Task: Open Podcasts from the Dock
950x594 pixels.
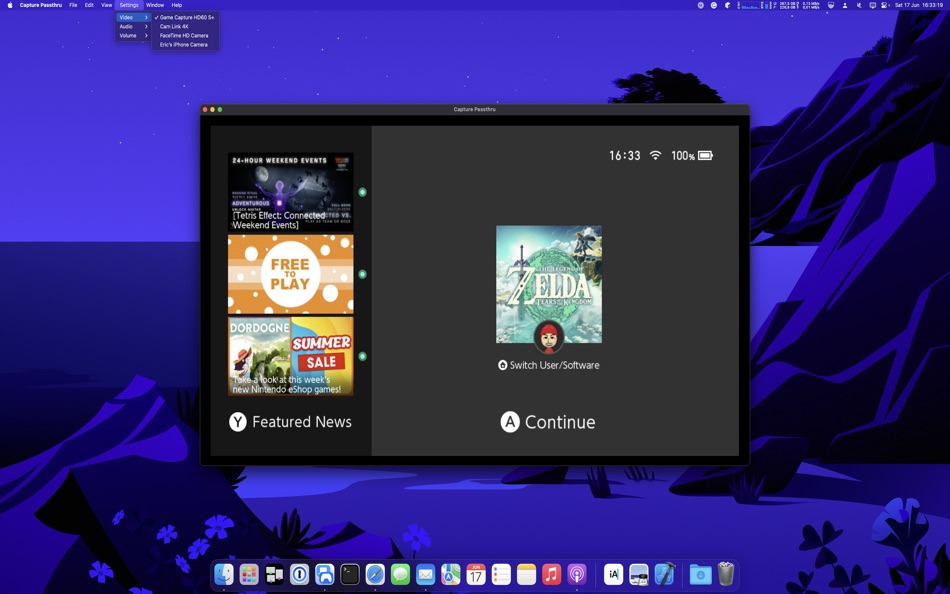Action: click(x=577, y=573)
